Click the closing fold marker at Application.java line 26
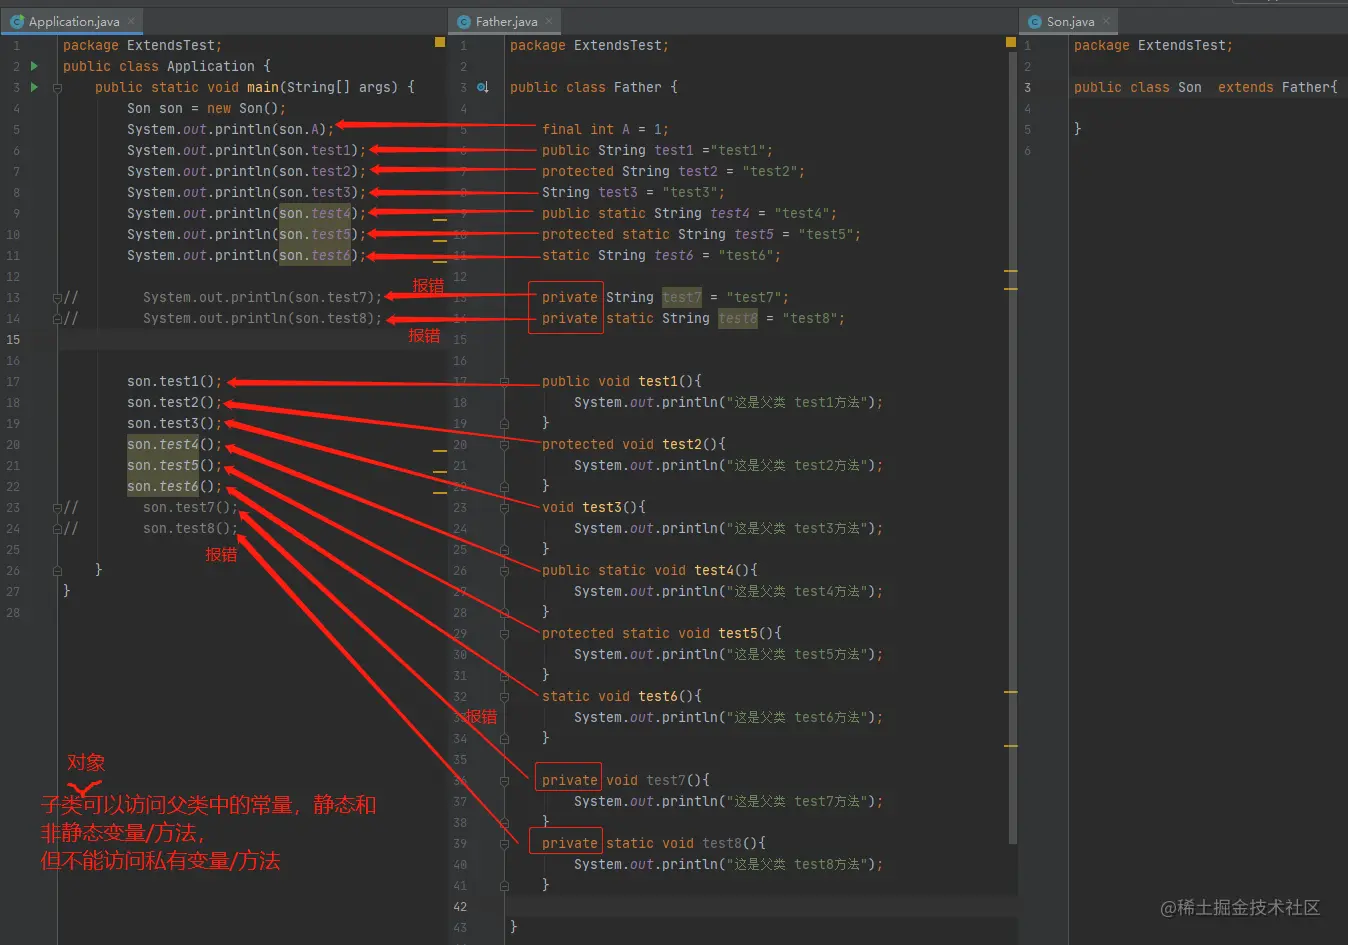This screenshot has height=945, width=1348. click(57, 570)
